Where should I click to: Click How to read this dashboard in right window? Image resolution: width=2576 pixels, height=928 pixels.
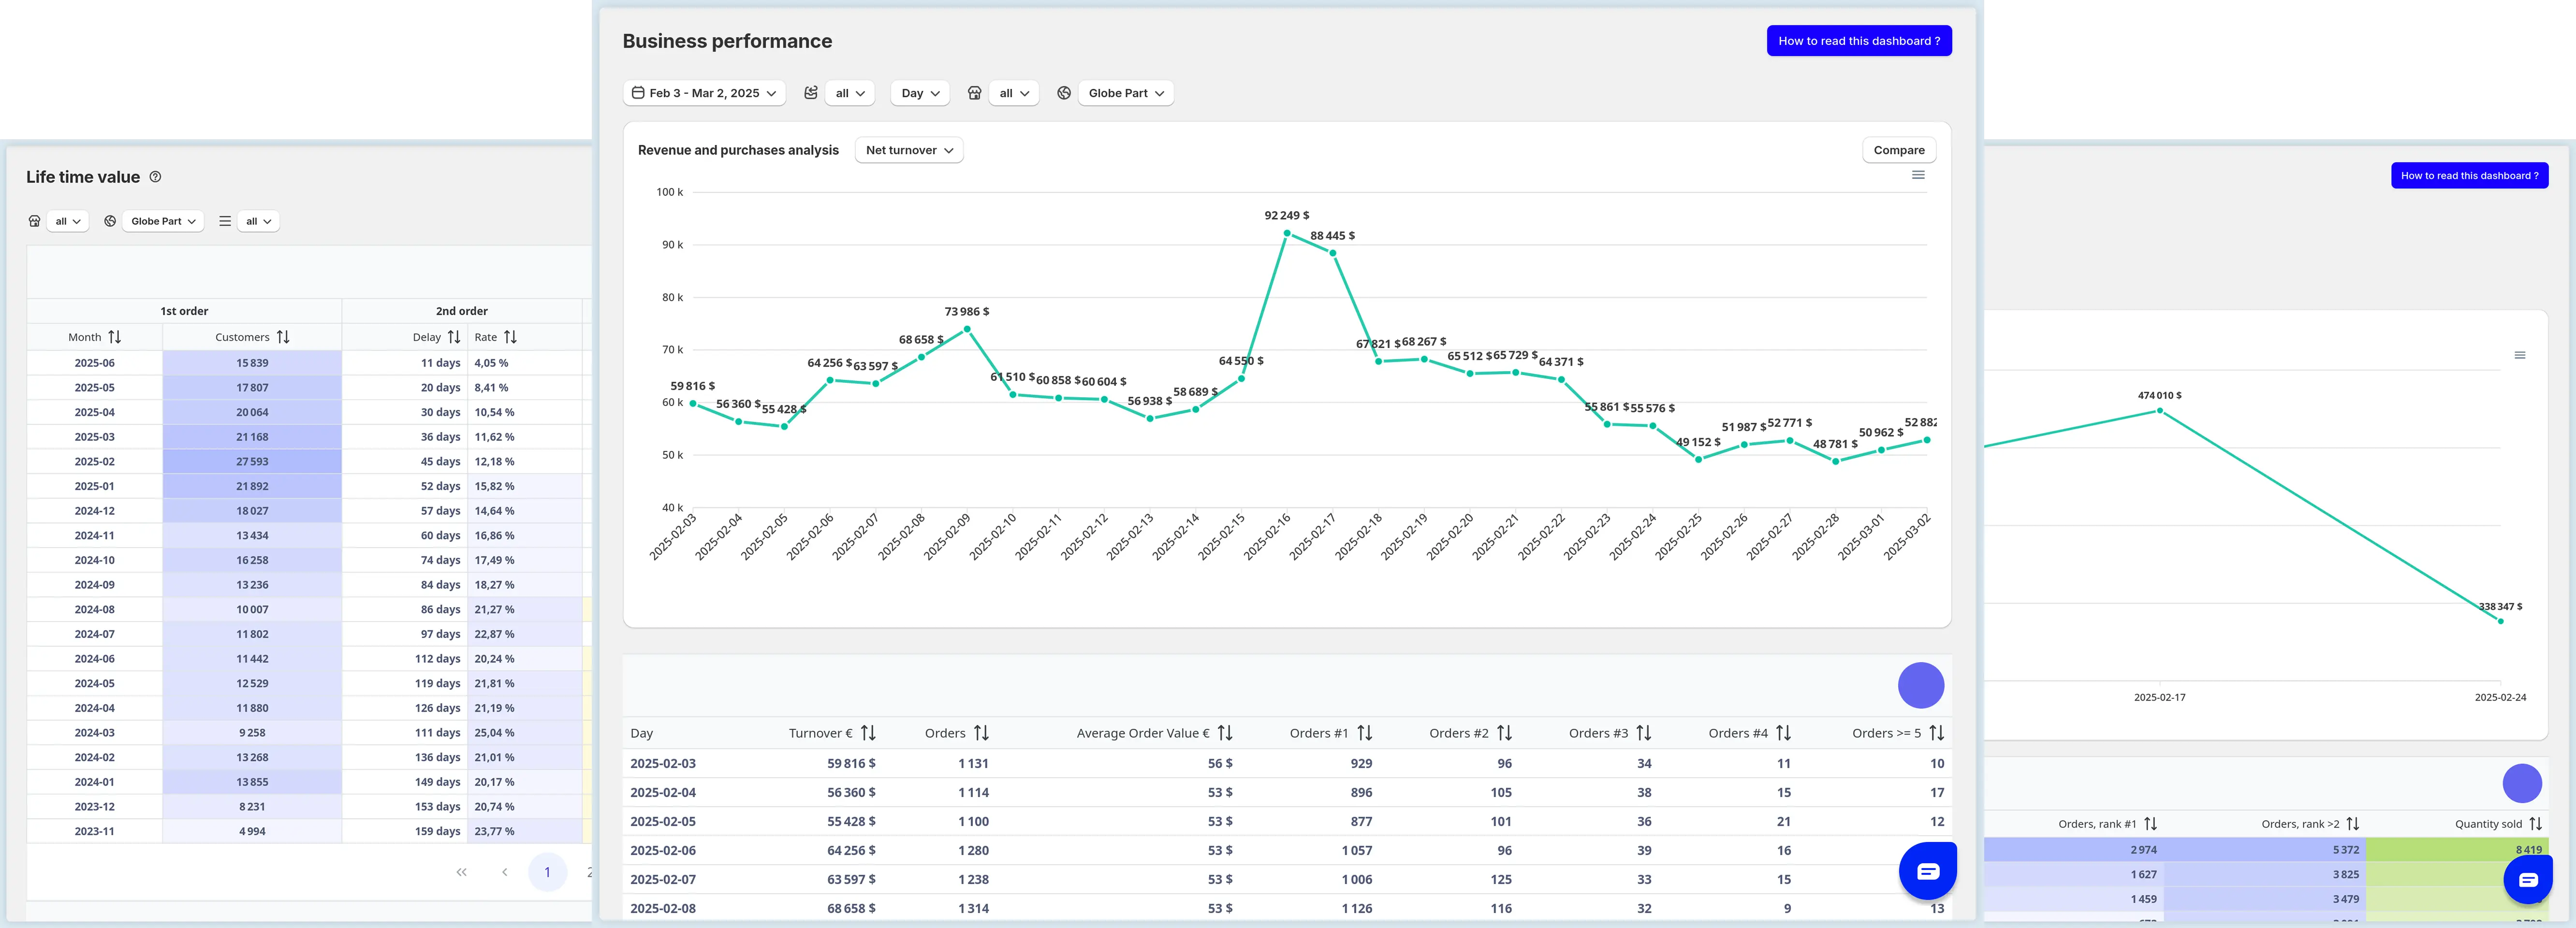point(2469,176)
